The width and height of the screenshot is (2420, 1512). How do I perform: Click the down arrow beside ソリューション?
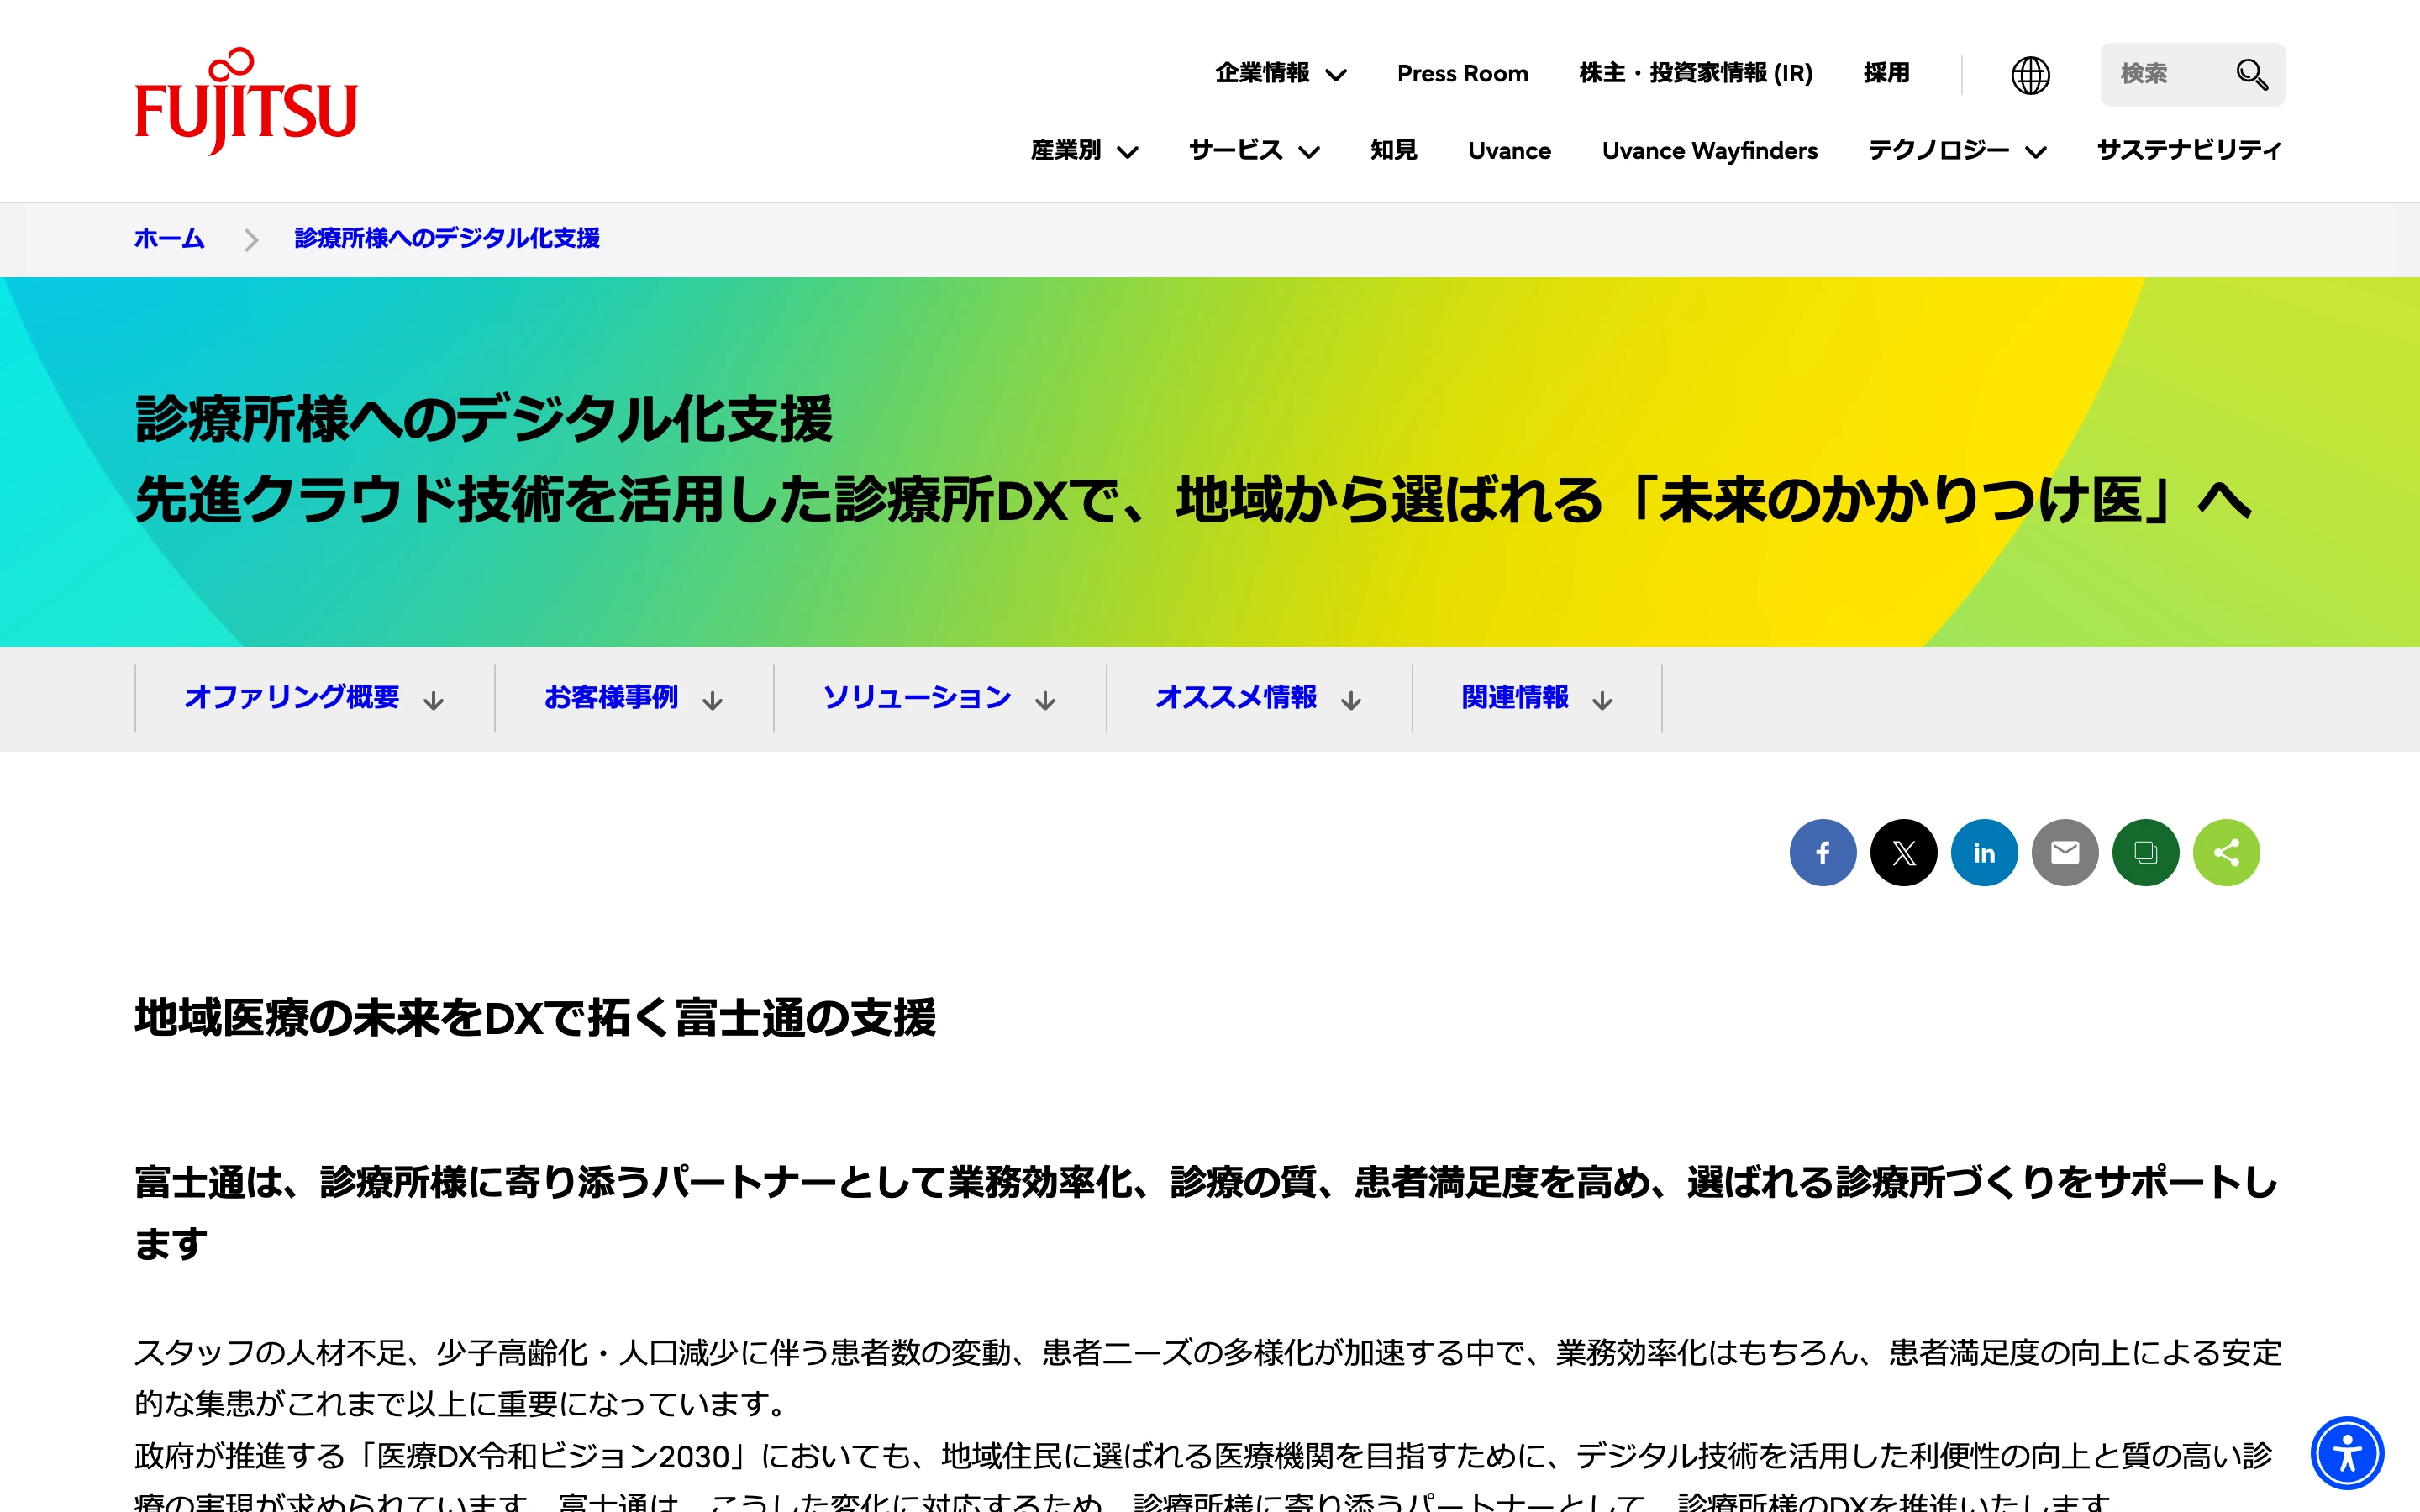[1045, 700]
